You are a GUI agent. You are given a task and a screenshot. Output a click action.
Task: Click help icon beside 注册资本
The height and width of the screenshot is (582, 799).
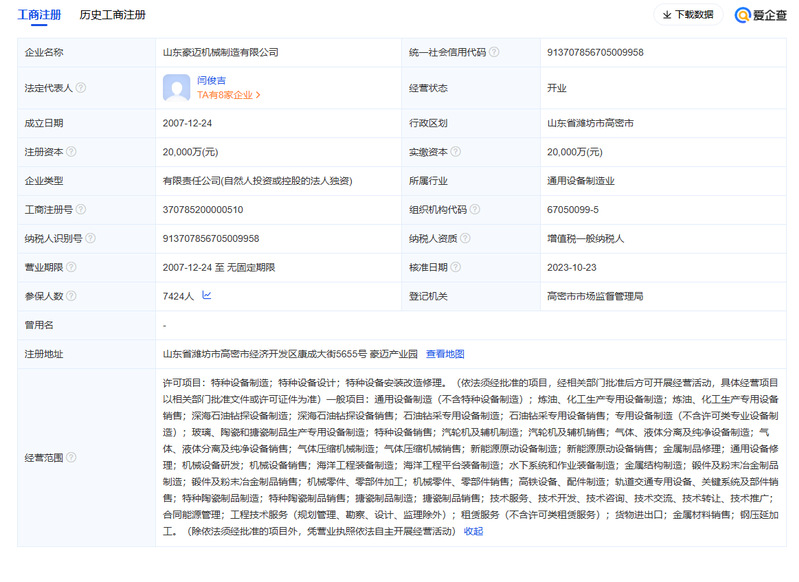73,152
